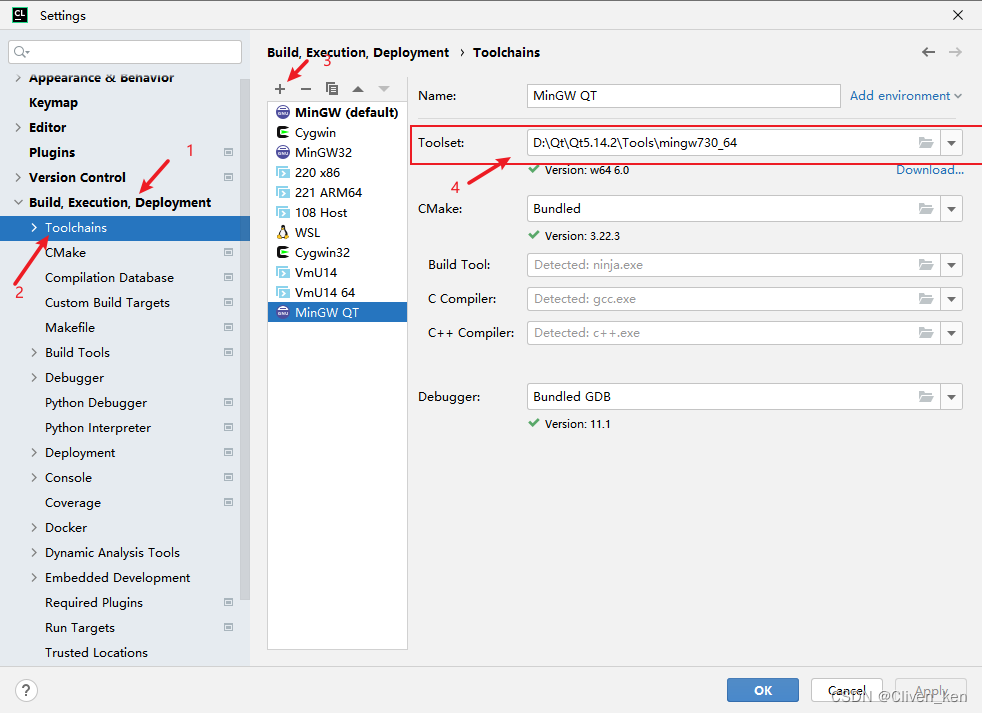982x713 pixels.
Task: Move toolchain down in list
Action: click(x=384, y=89)
